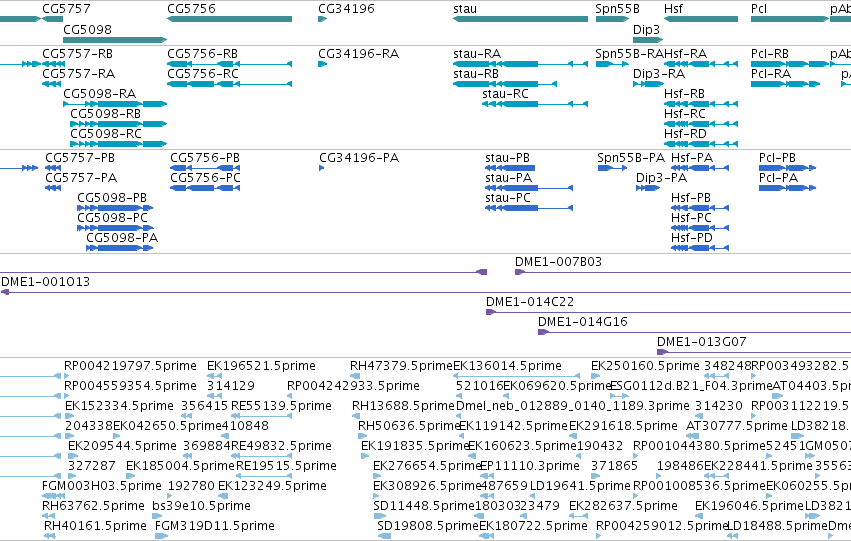Select protein stau-PA
Image resolution: width=851 pixels, height=541 pixels.
click(x=509, y=178)
